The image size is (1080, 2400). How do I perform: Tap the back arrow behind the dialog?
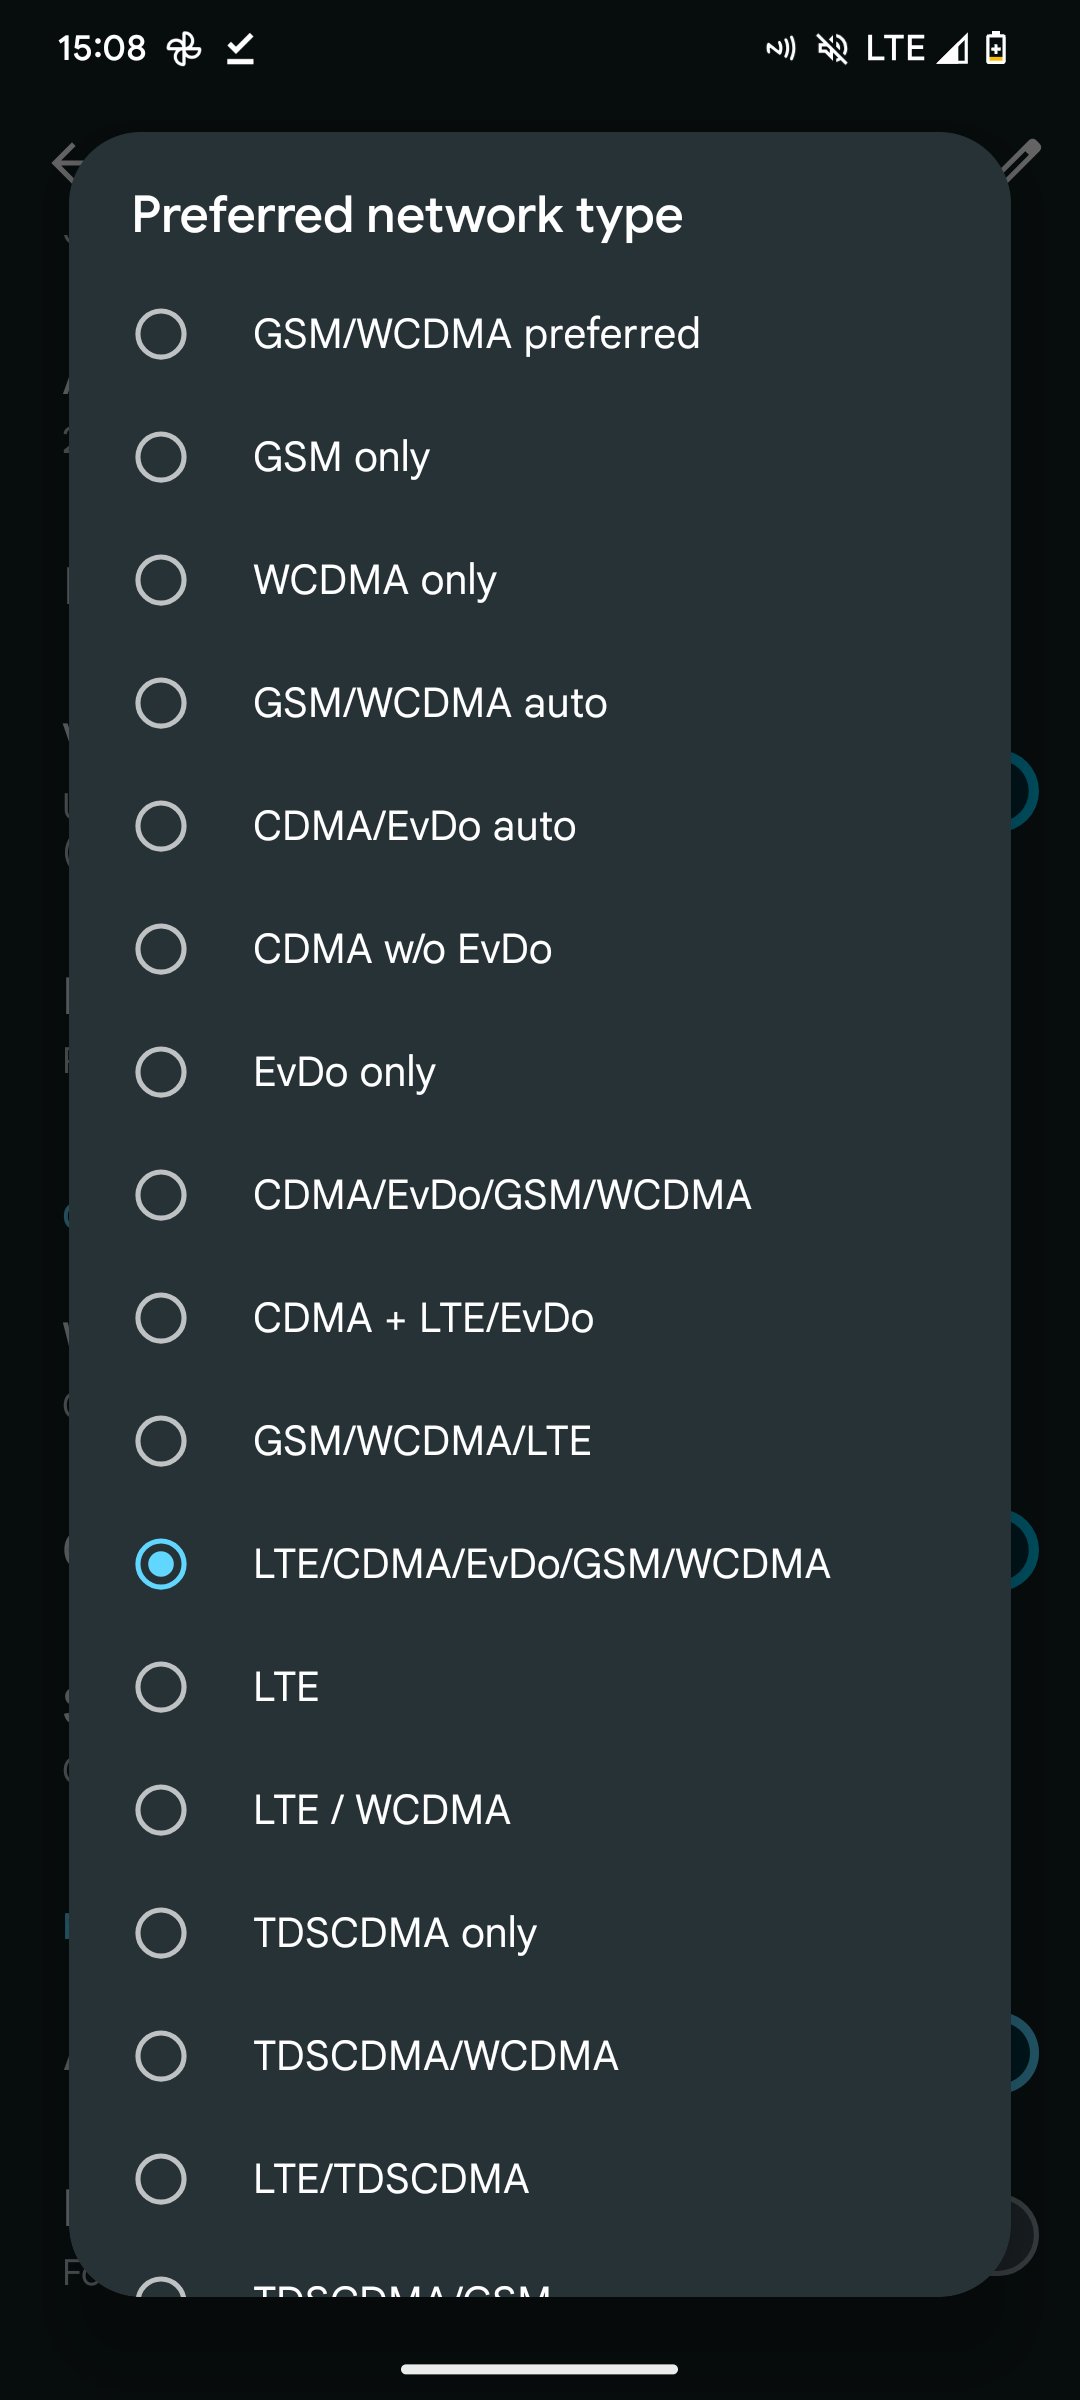(63, 162)
